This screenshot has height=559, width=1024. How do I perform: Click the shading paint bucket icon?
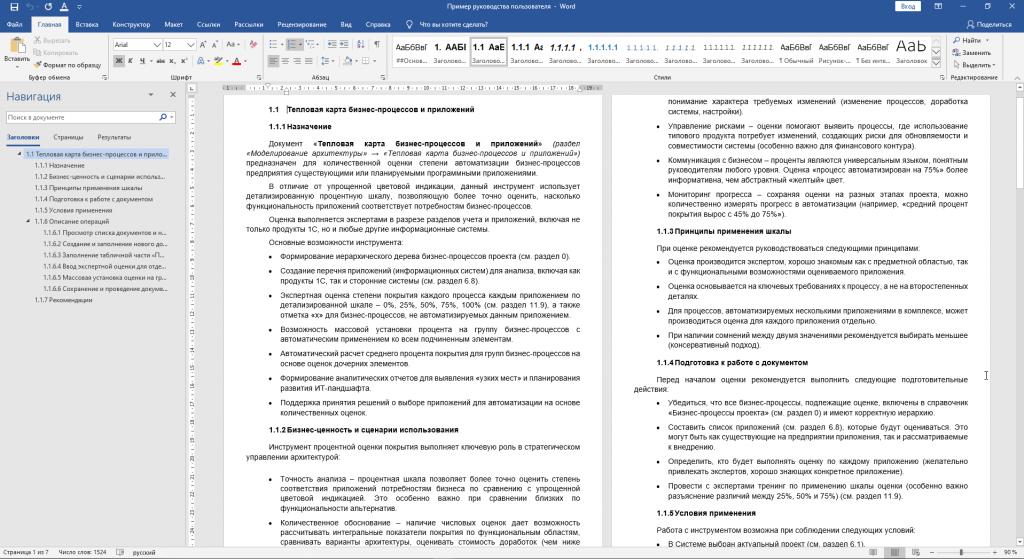coord(348,61)
